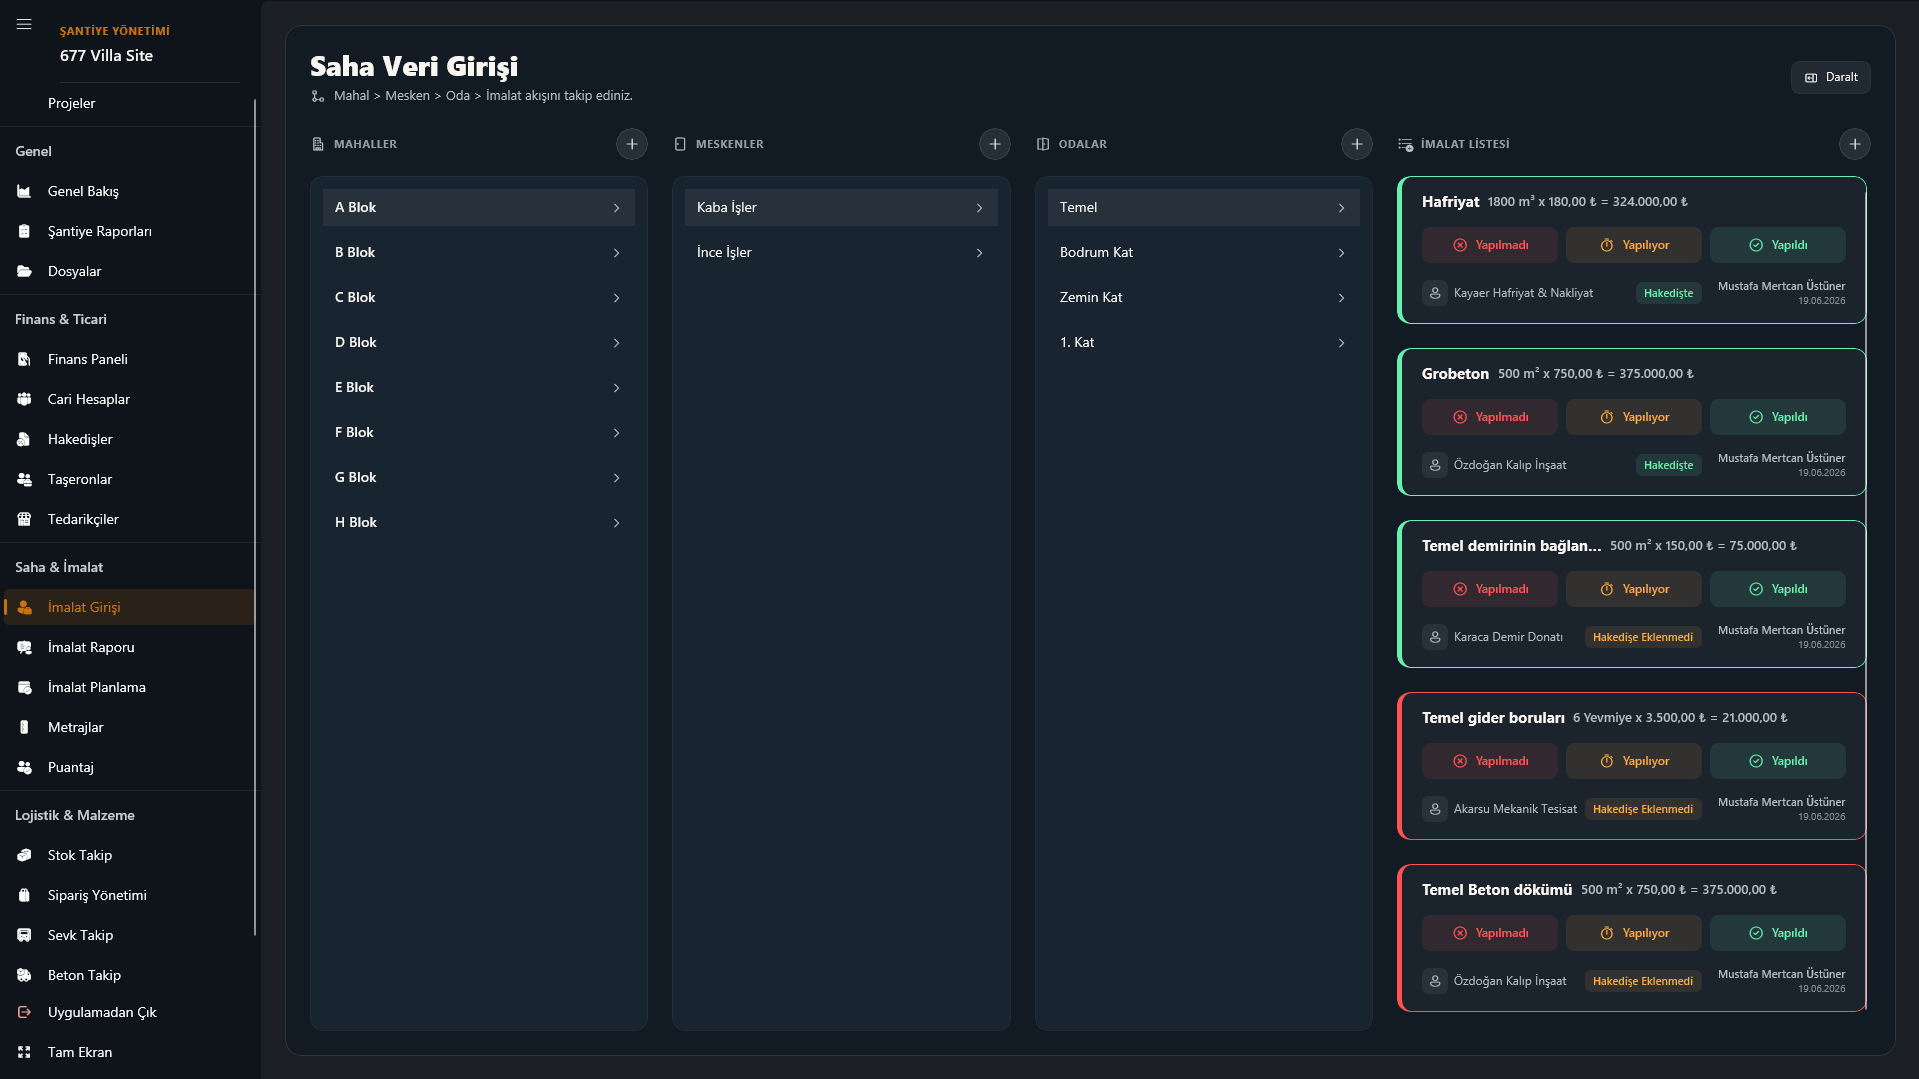Viewport: 1919px width, 1079px height.
Task: Expand İnce İşler chevron
Action: pos(980,253)
